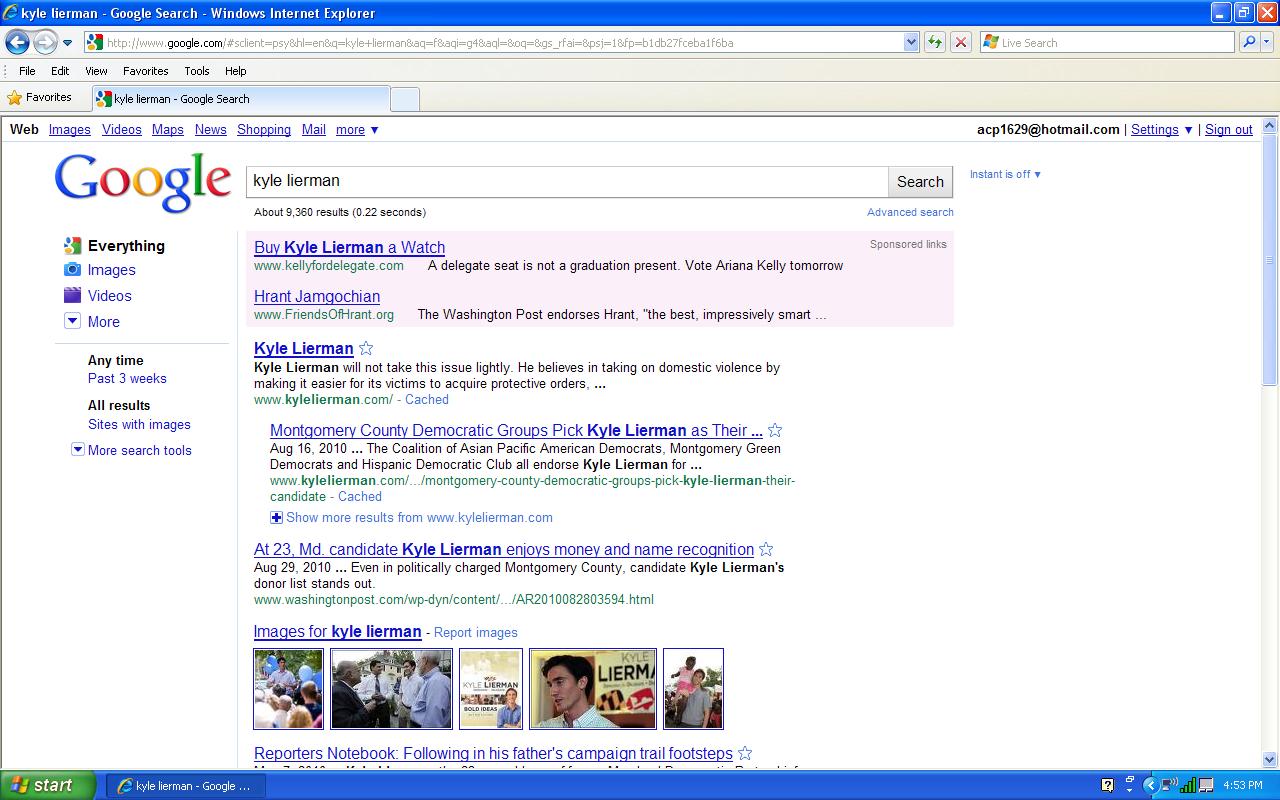The image size is (1280, 800).
Task: Open Google News link
Action: (x=210, y=129)
